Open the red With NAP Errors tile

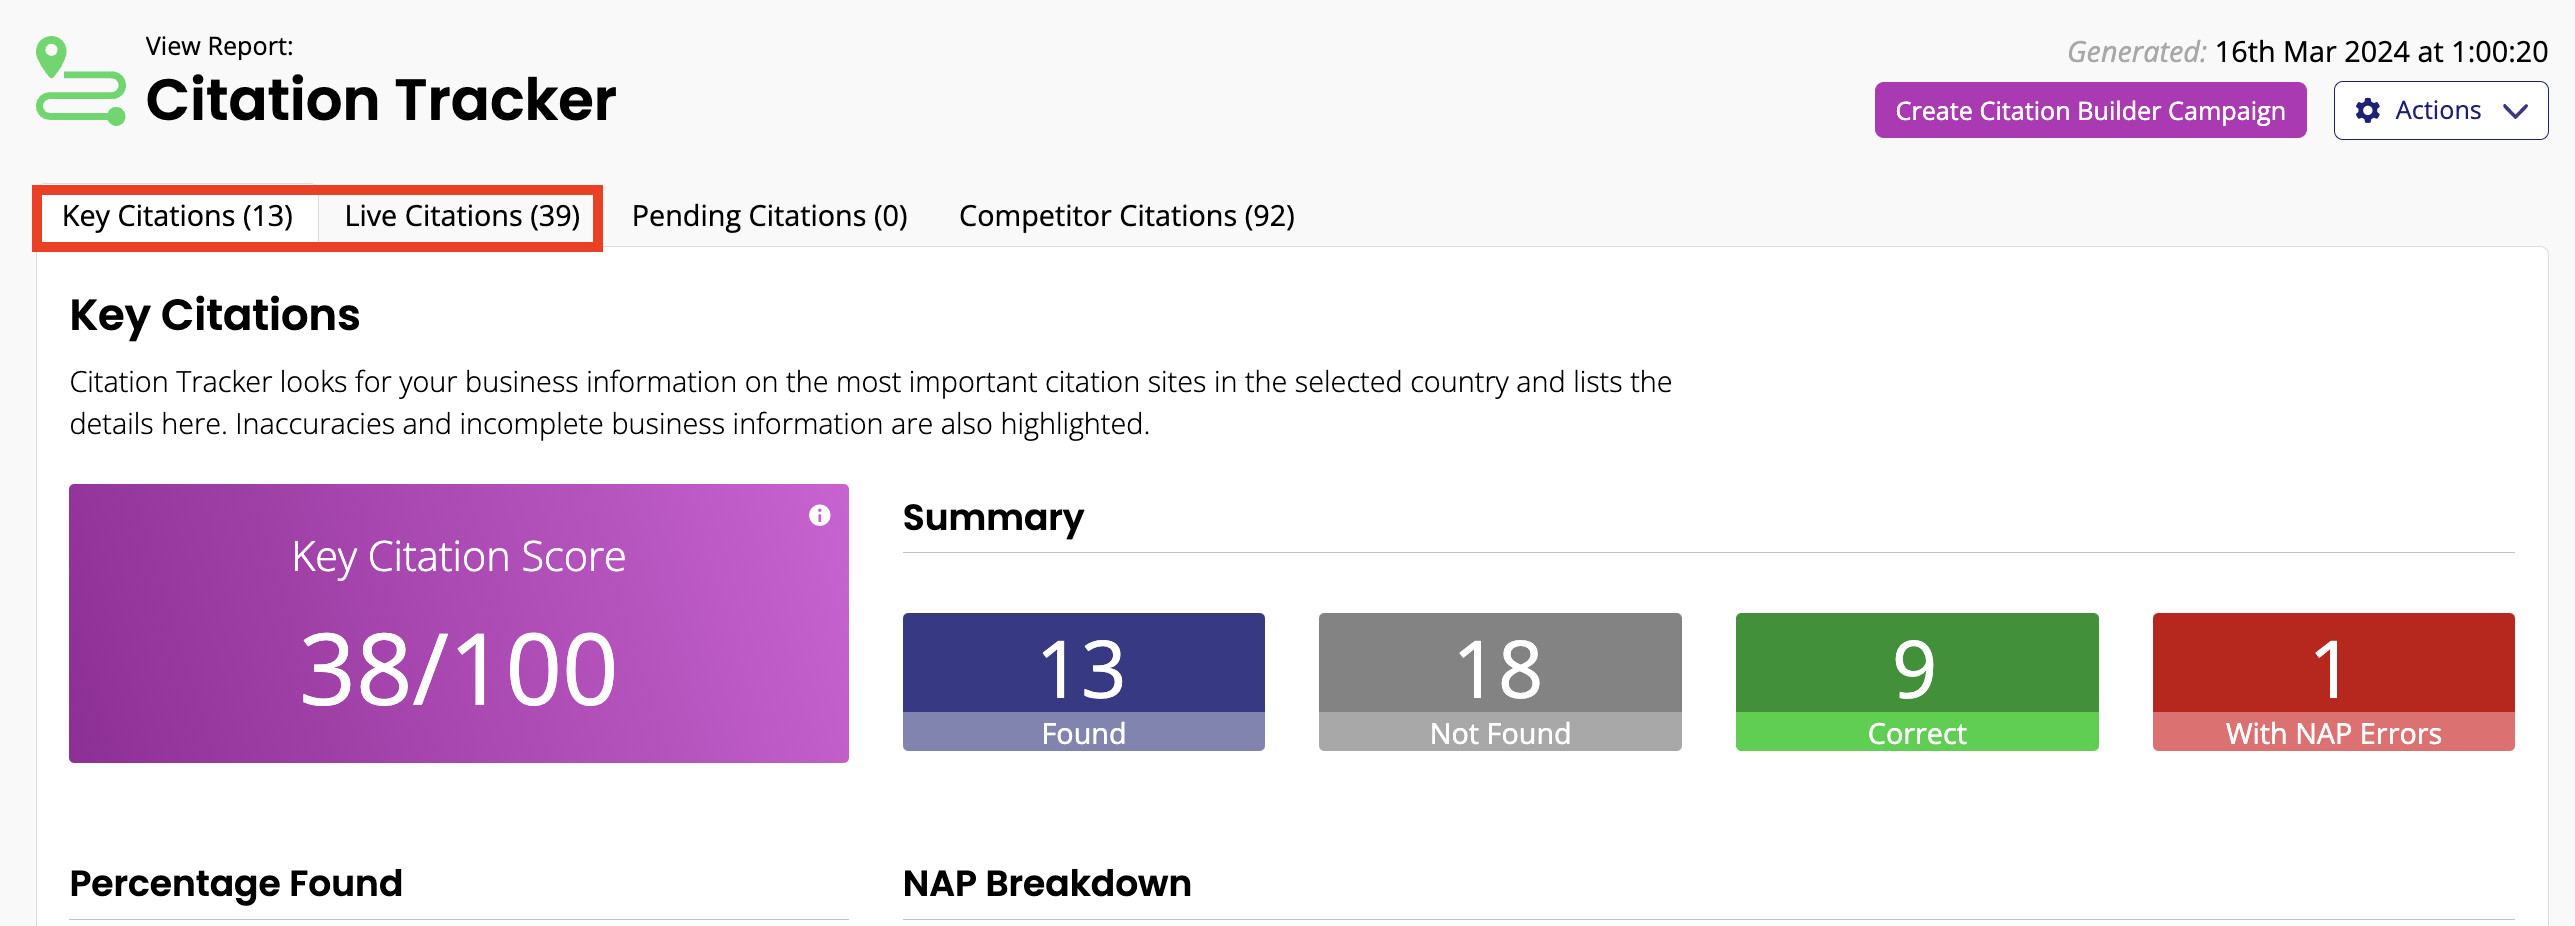pos(2333,681)
